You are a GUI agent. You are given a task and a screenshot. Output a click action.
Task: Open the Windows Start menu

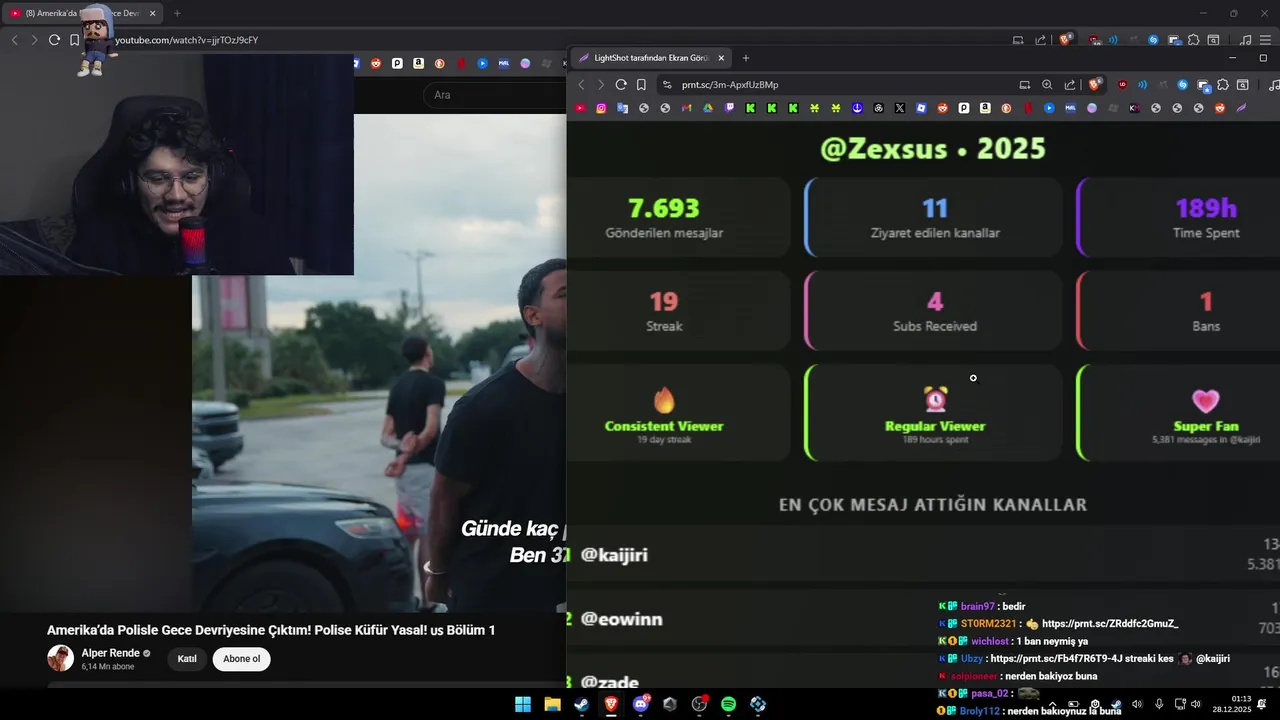tap(523, 704)
